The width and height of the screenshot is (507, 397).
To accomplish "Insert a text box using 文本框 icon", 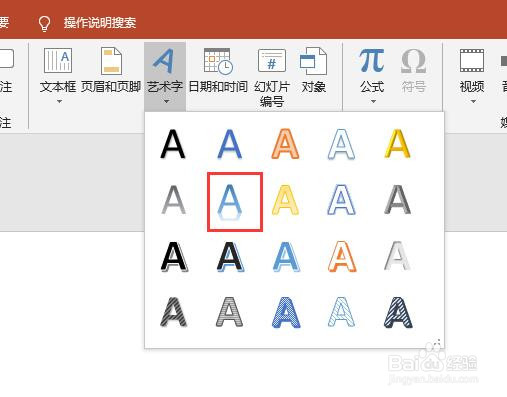I will 58,60.
